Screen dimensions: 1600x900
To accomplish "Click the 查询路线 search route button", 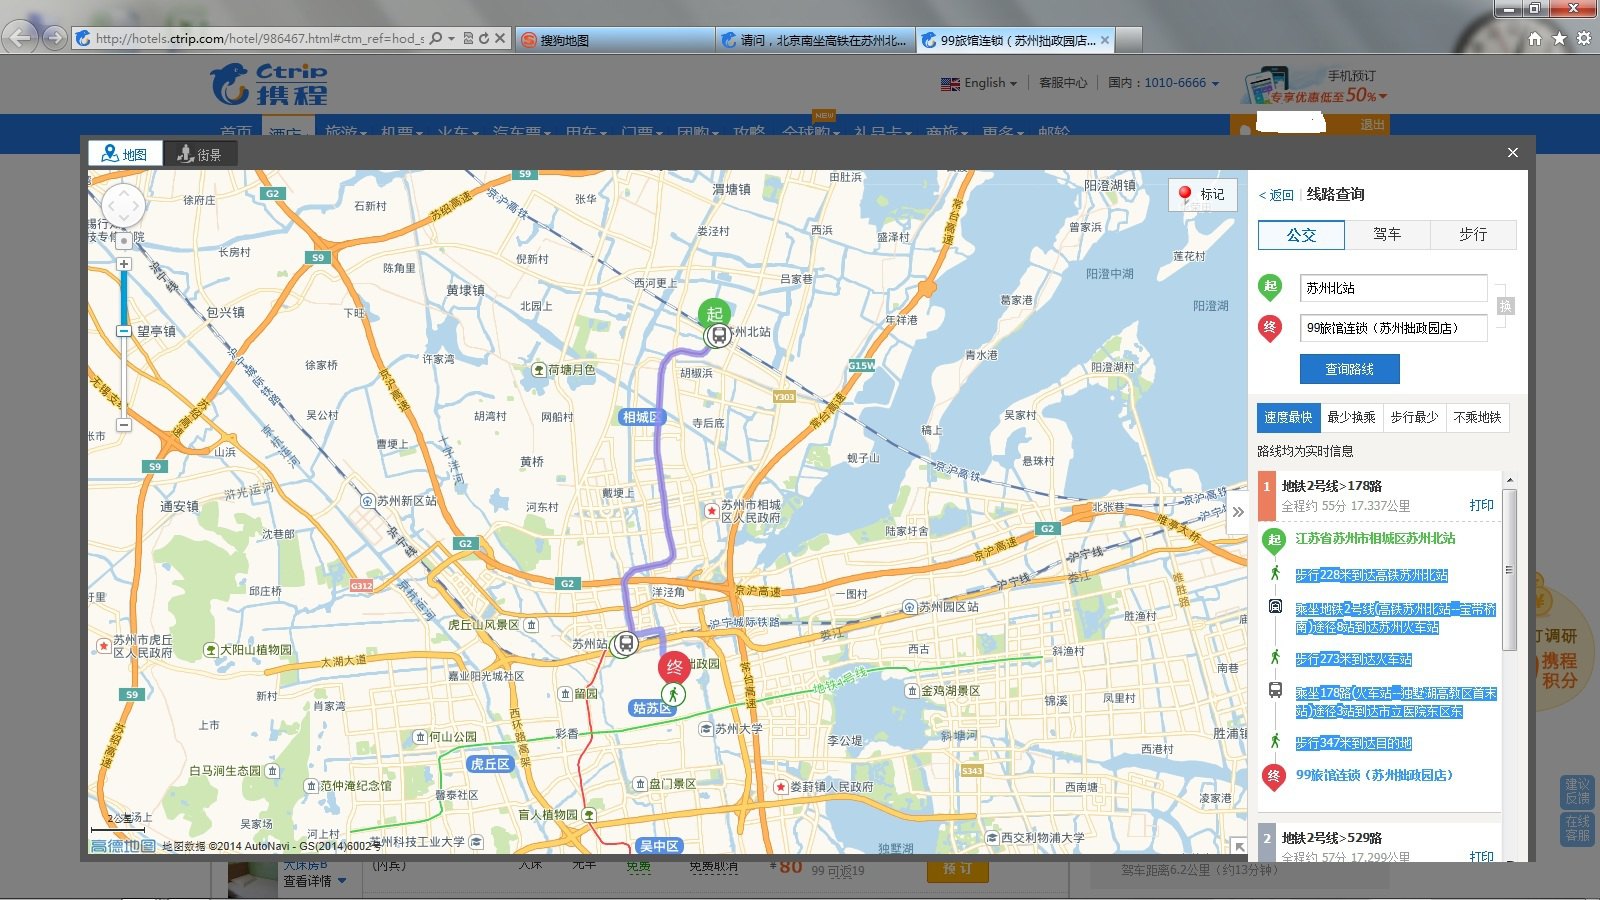I will pyautogui.click(x=1349, y=369).
